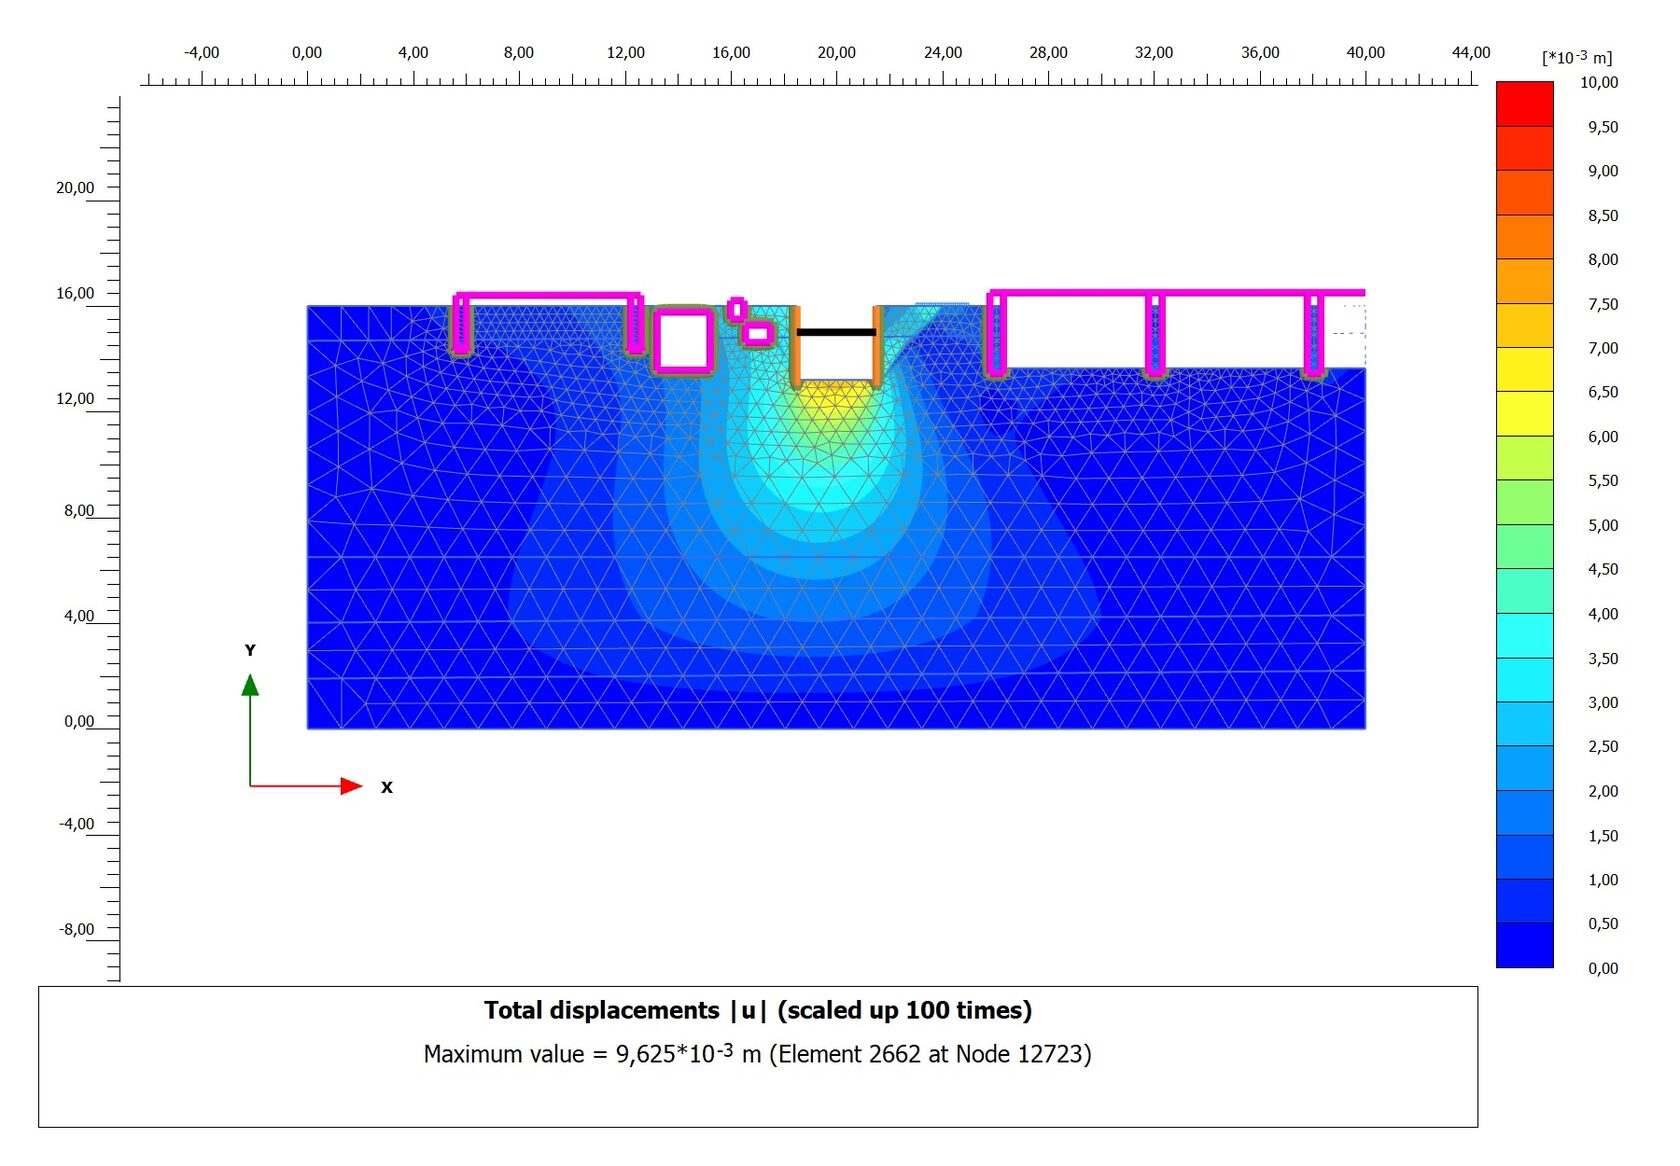
Task: Click the legend value 9,50
Action: pyautogui.click(x=1602, y=127)
